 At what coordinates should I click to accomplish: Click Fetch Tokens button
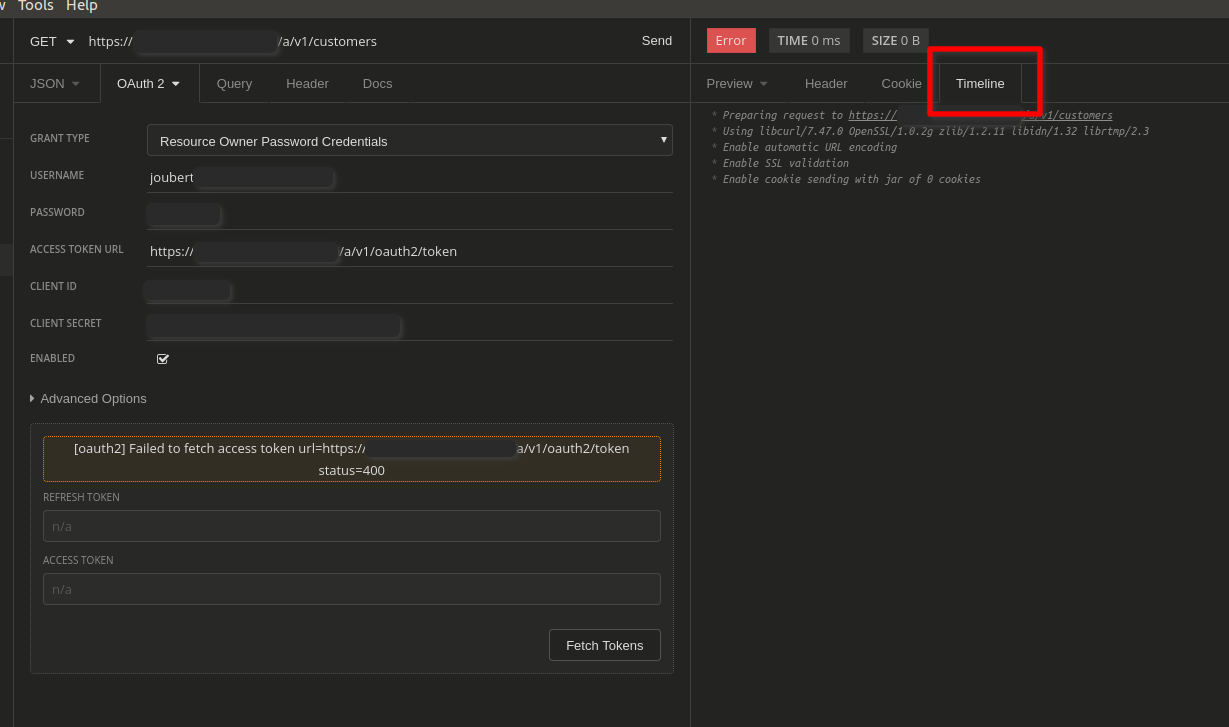[605, 645]
